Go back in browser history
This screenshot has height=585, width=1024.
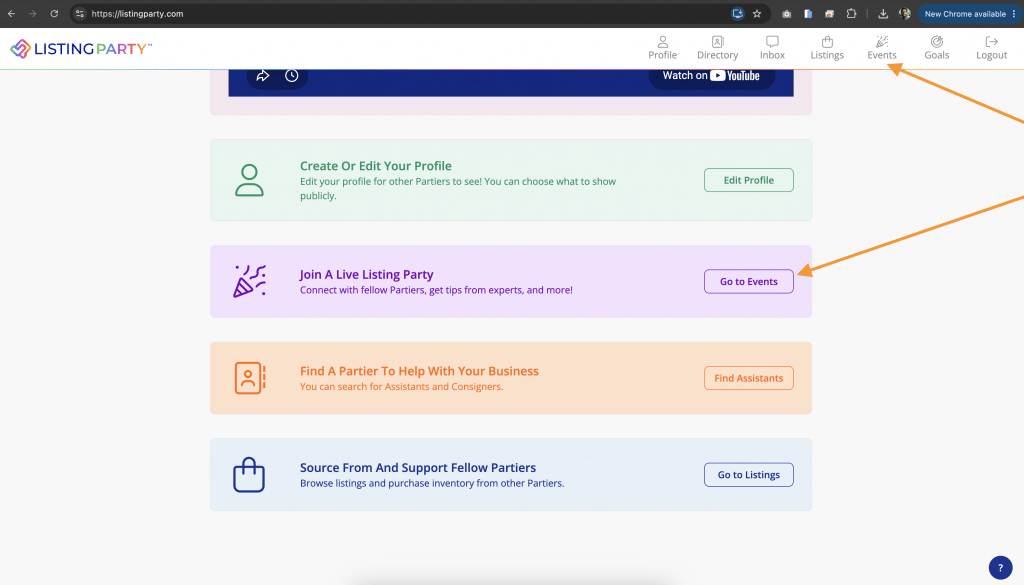pyautogui.click(x=11, y=14)
